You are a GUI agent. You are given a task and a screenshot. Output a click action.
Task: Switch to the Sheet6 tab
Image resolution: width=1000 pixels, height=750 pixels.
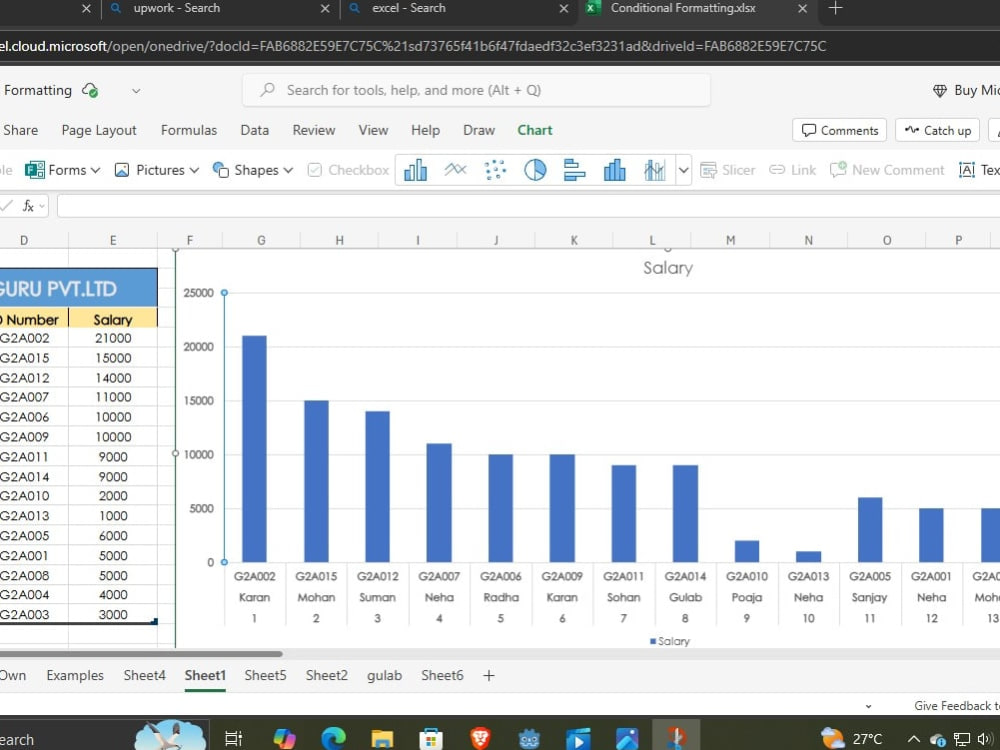pyautogui.click(x=442, y=675)
